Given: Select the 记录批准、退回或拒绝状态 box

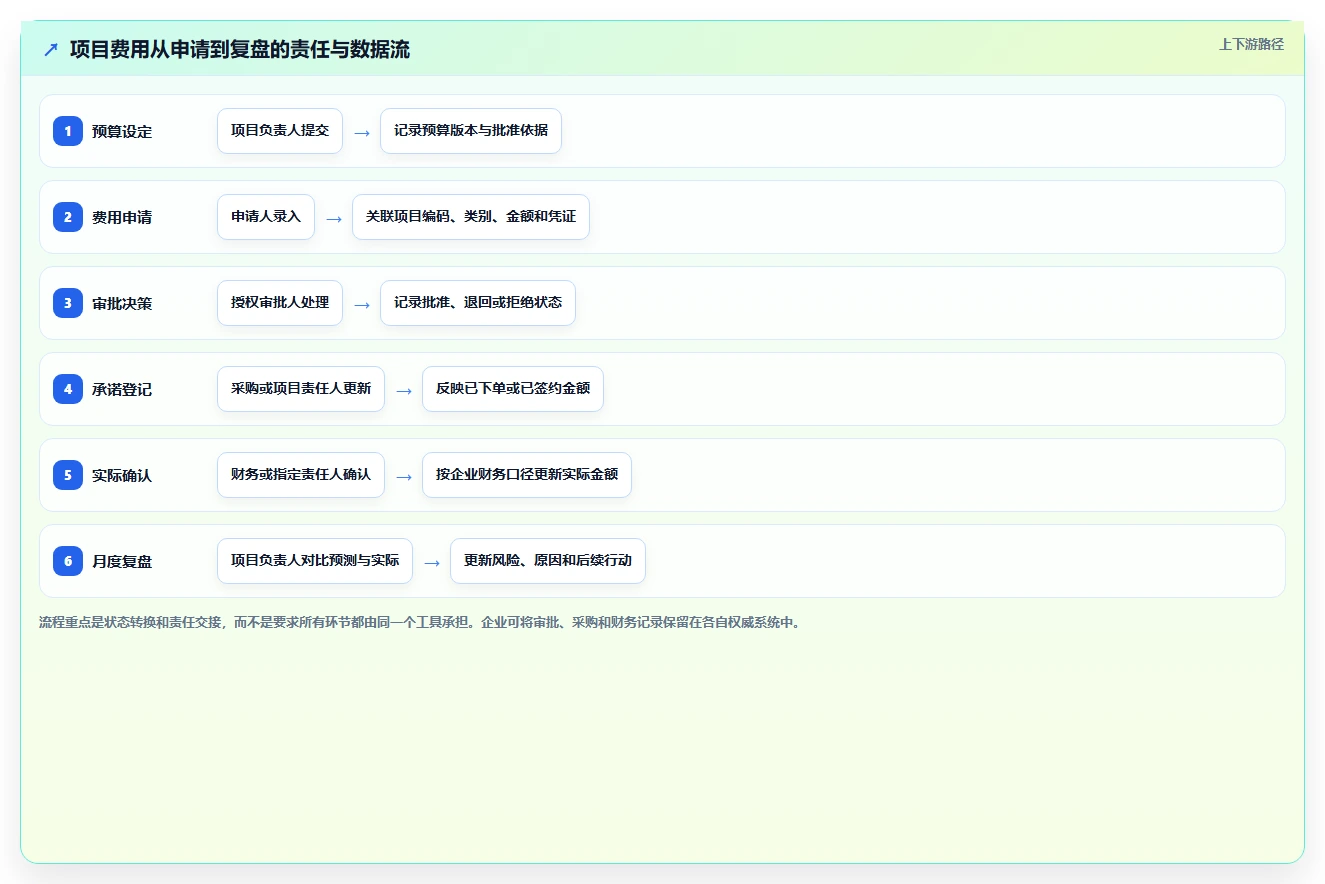Looking at the screenshot, I should pos(478,303).
